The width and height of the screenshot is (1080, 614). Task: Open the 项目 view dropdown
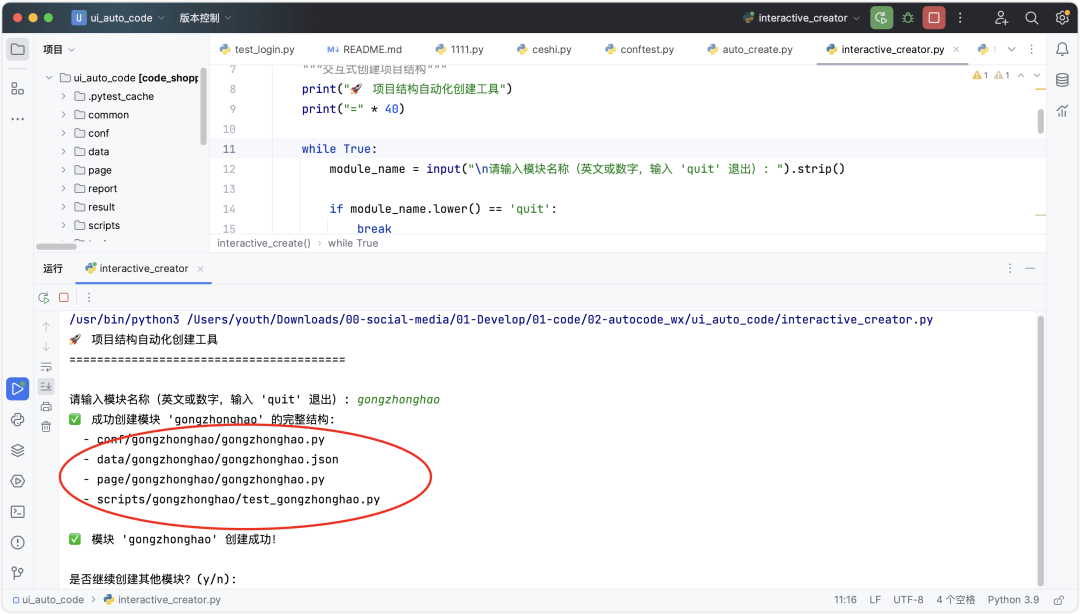click(59, 49)
